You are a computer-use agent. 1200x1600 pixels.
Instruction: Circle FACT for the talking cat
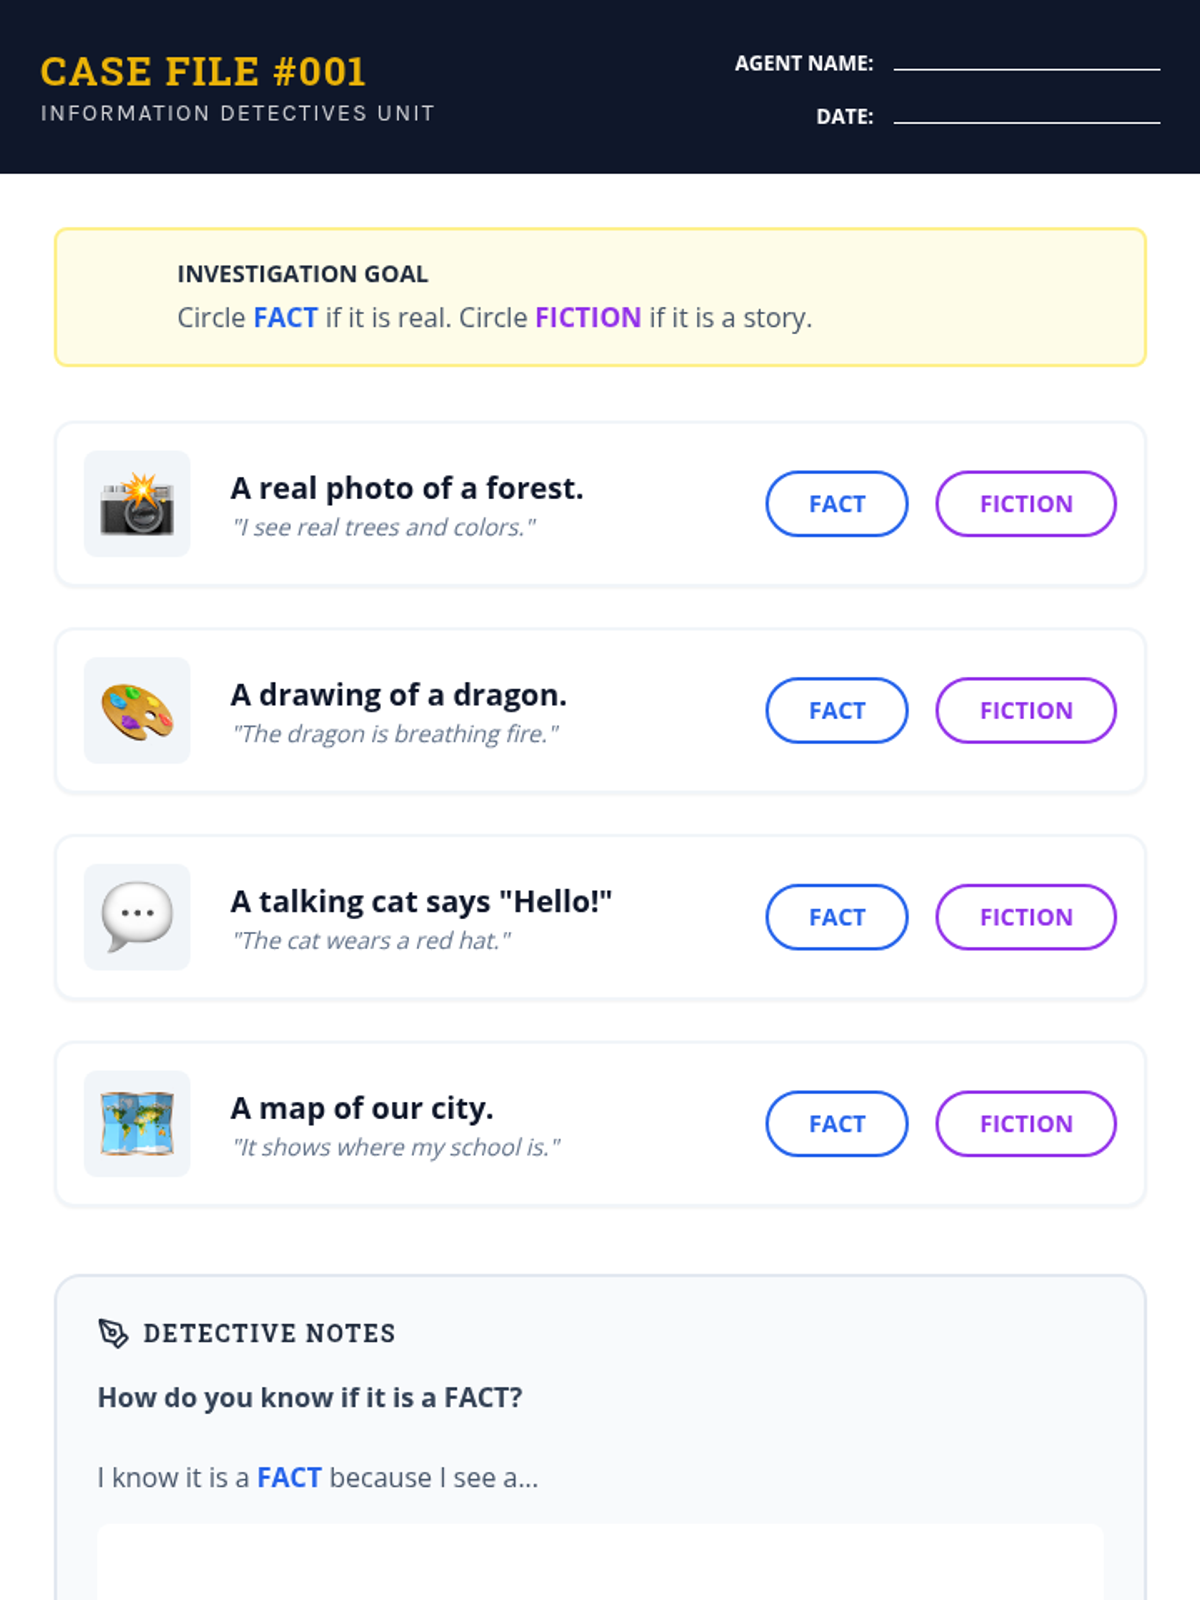837,917
